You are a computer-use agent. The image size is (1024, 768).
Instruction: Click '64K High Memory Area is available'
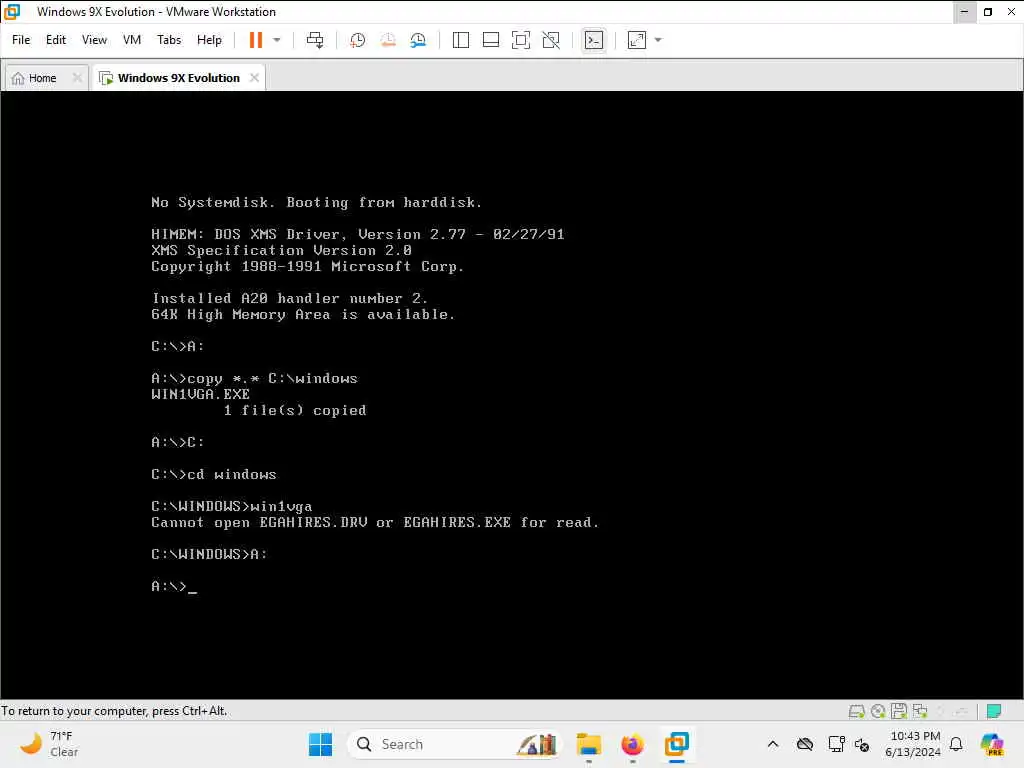[302, 314]
